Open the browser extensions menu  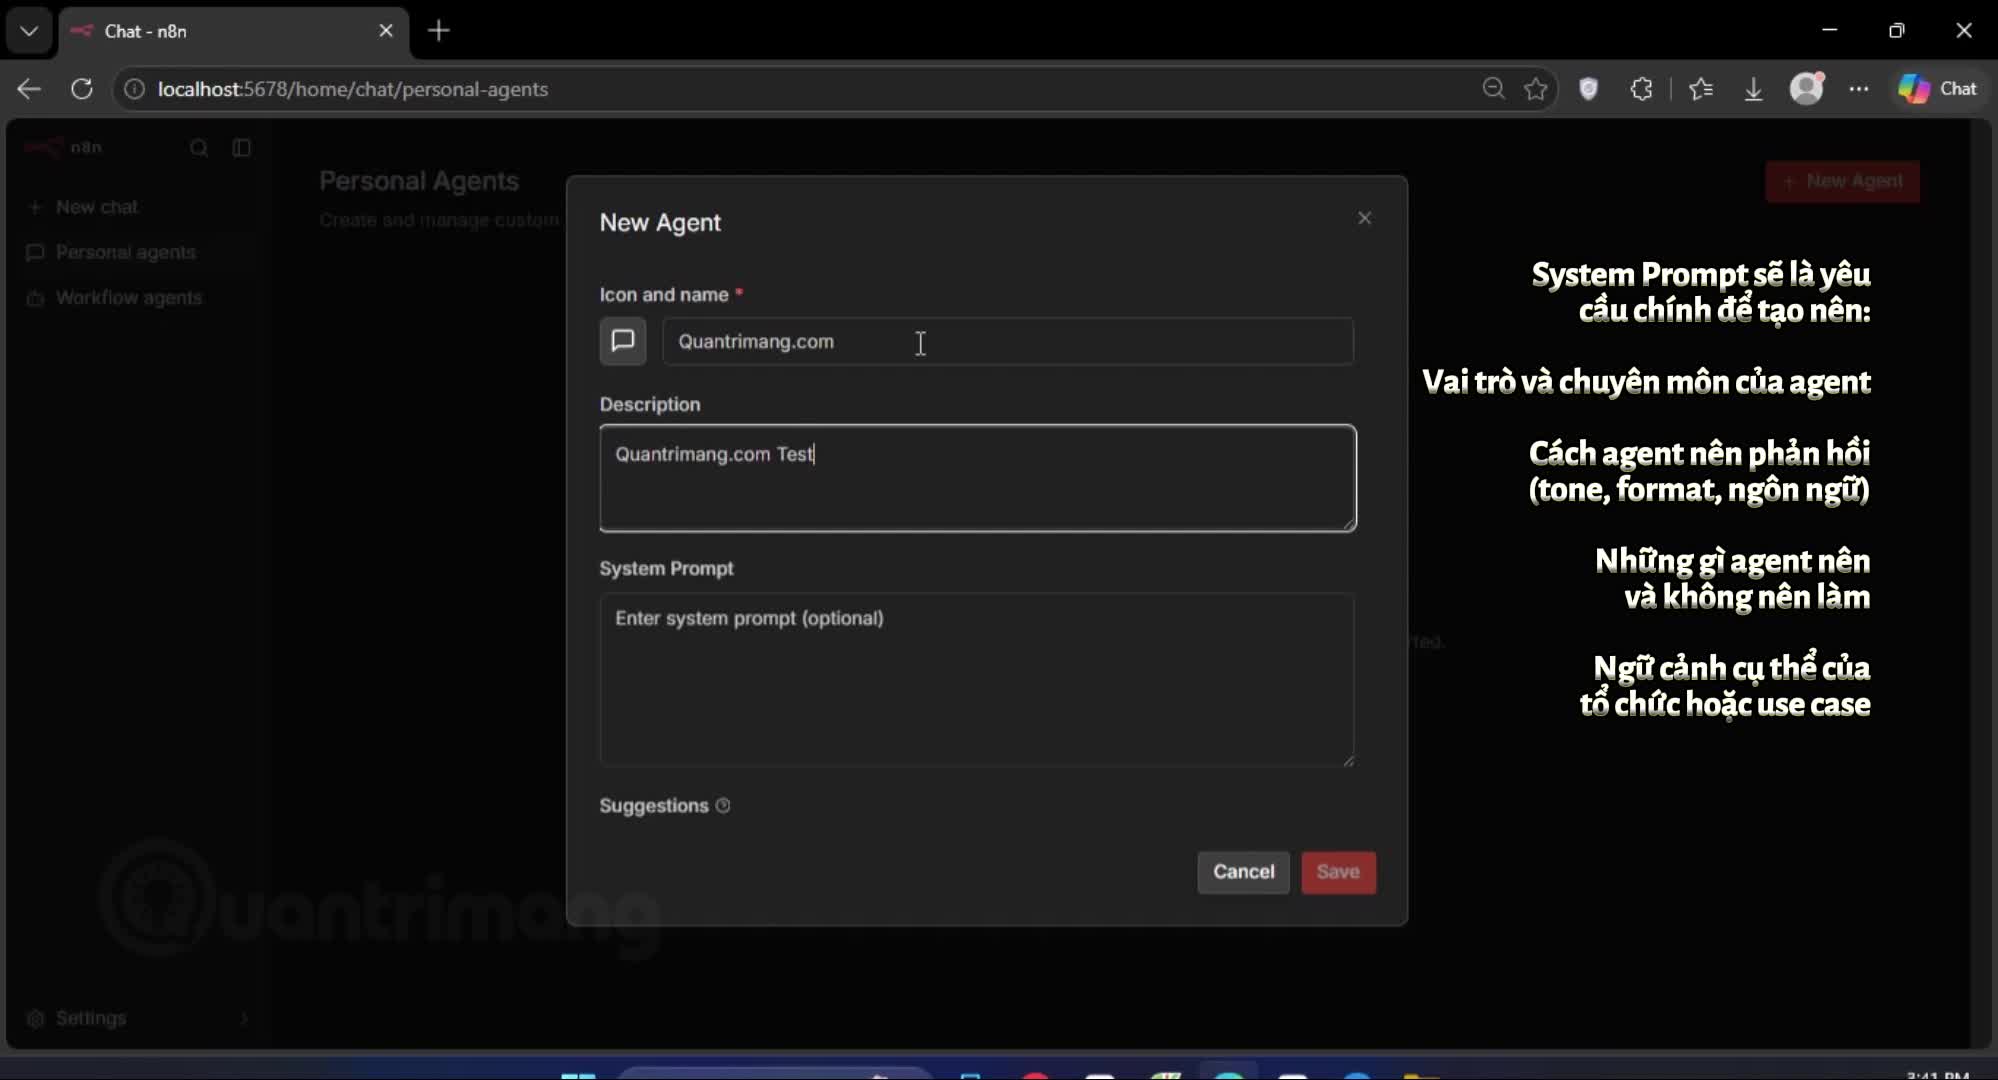pyautogui.click(x=1642, y=89)
